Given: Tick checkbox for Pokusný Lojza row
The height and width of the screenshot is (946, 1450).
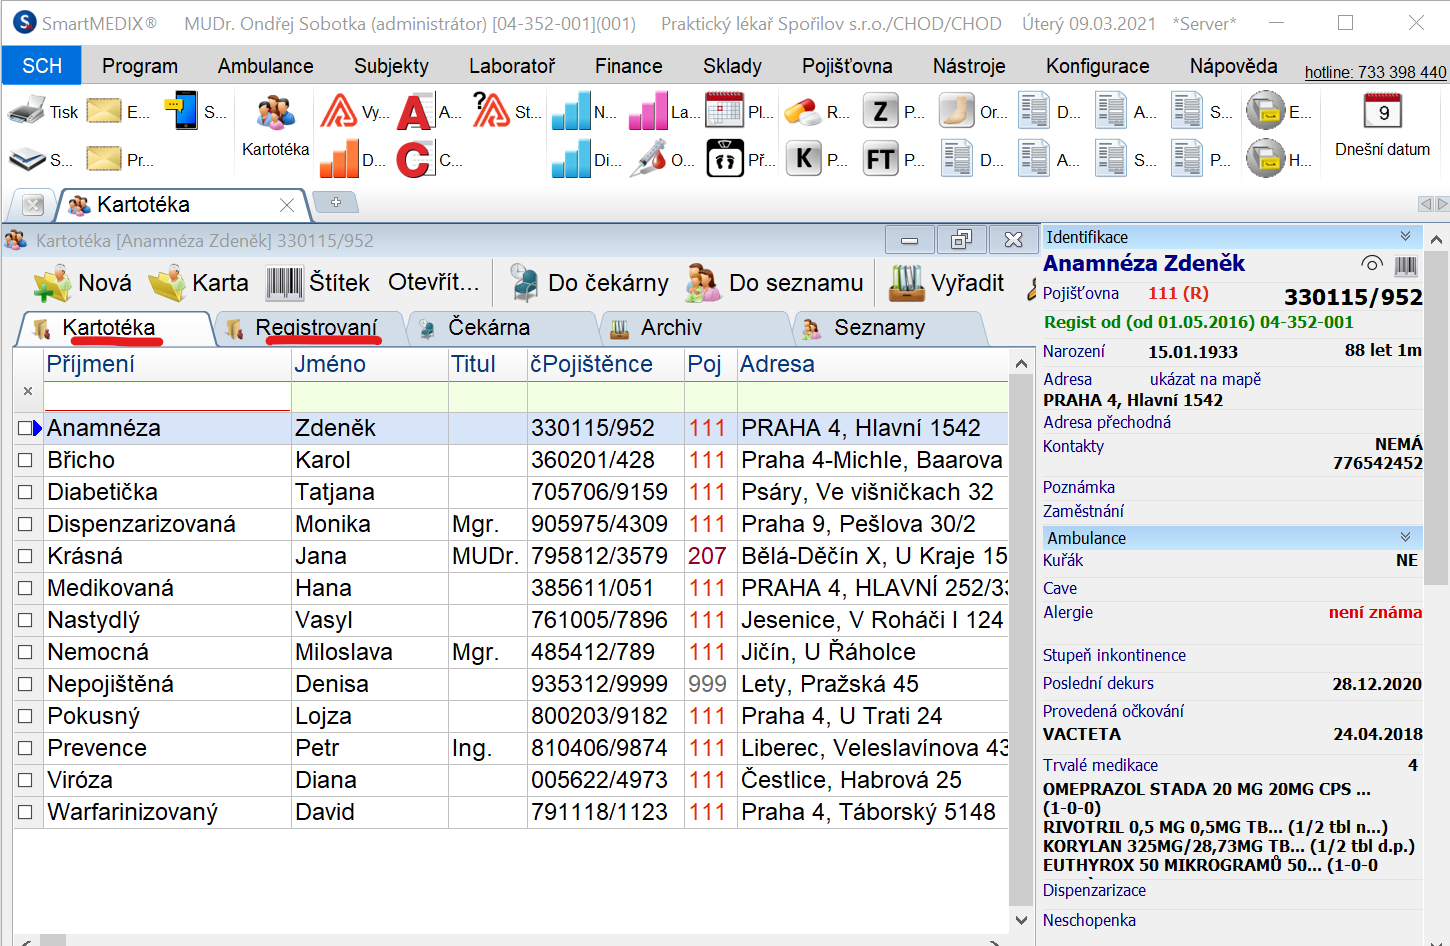Looking at the screenshot, I should 25,716.
